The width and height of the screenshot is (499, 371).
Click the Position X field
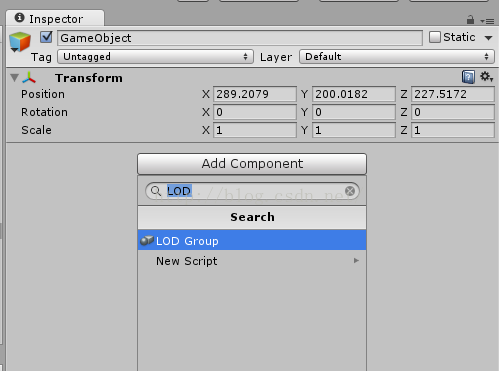click(x=255, y=94)
